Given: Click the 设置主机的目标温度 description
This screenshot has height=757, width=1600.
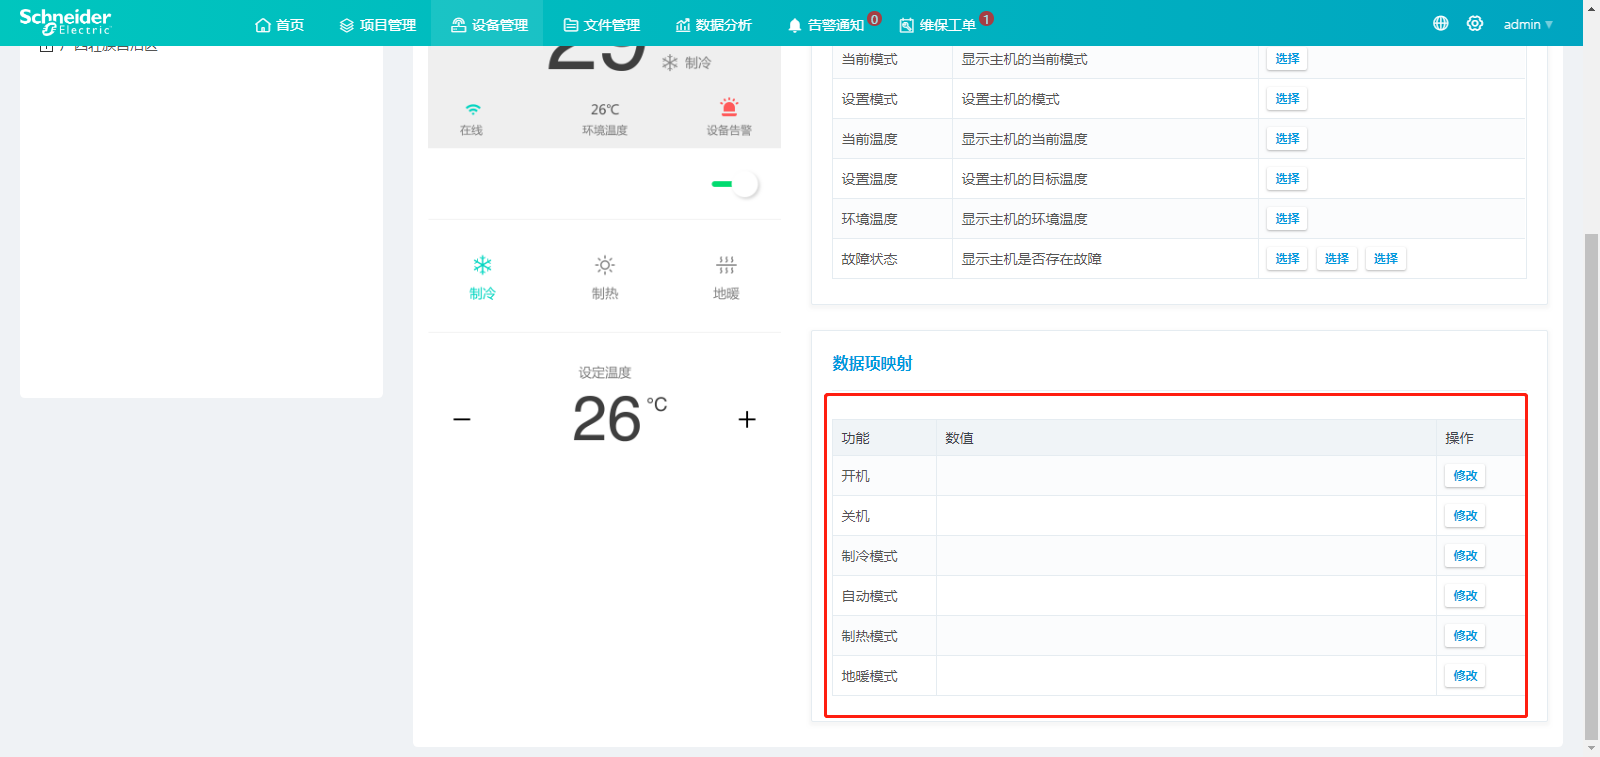Looking at the screenshot, I should pos(1024,179).
